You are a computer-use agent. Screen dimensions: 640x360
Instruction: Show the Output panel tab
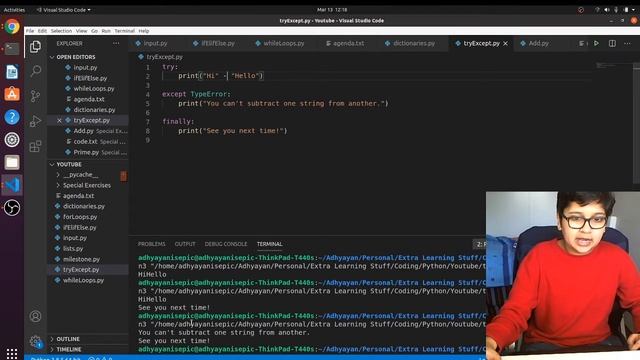tap(185, 244)
